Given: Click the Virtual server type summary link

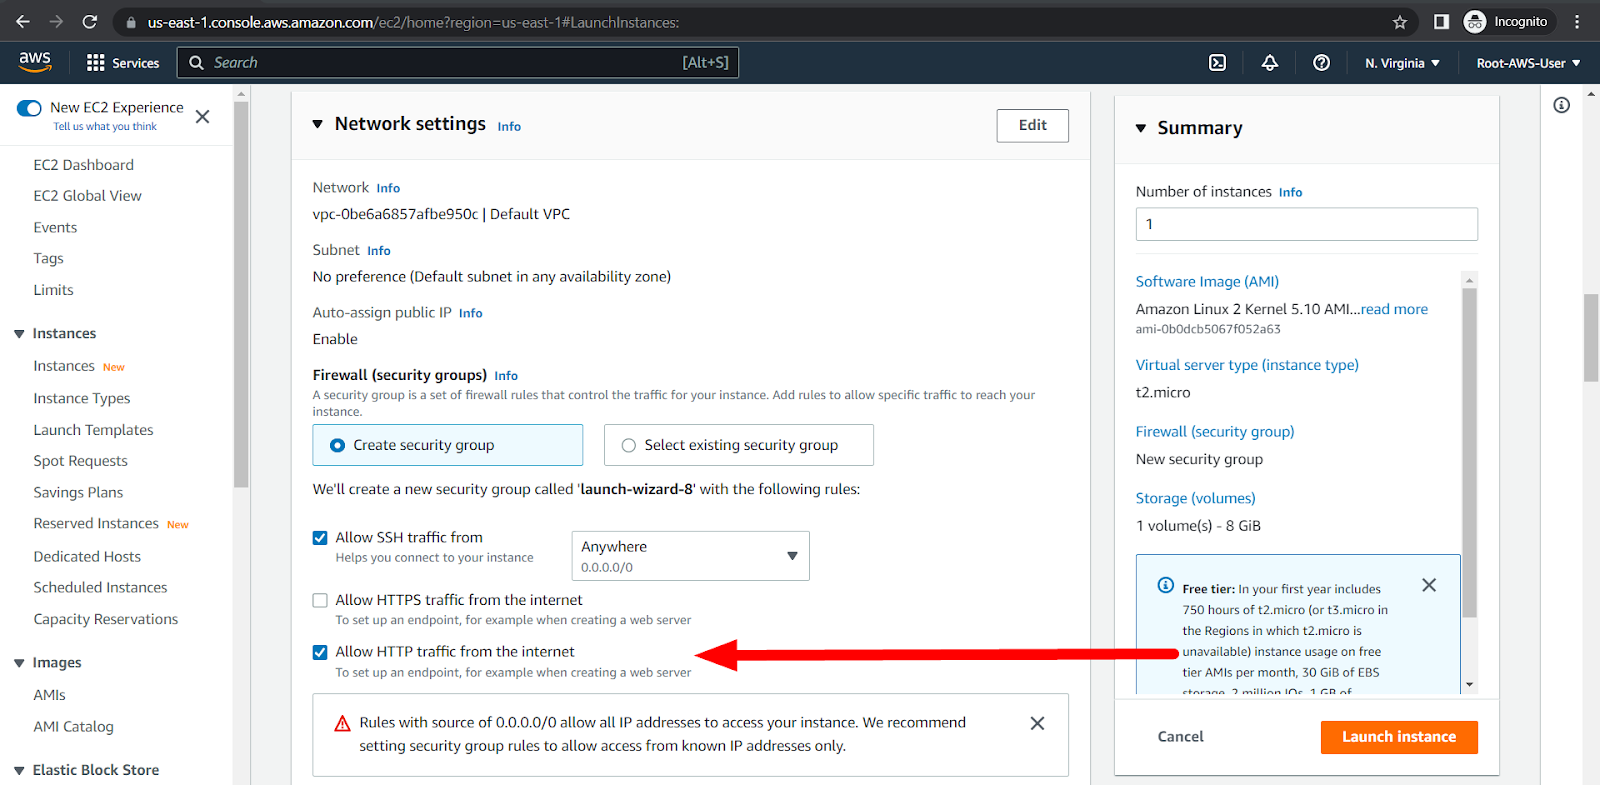Looking at the screenshot, I should point(1247,365).
